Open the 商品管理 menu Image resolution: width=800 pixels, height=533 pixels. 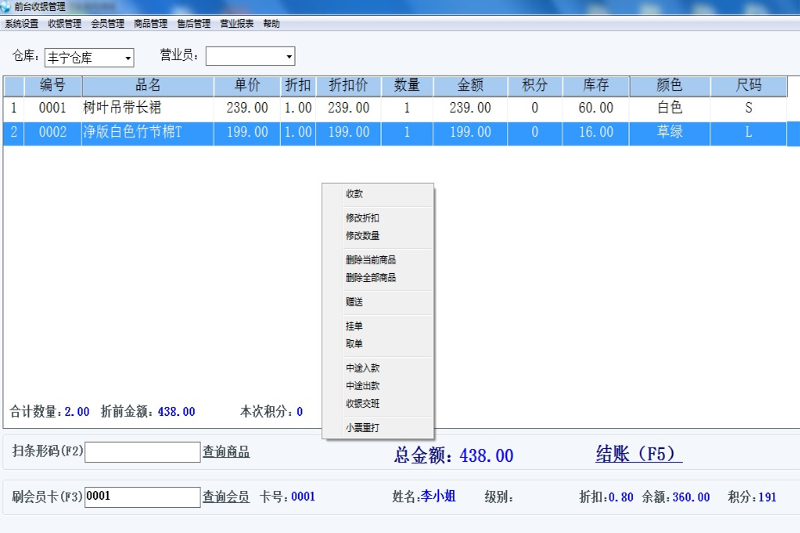click(150, 23)
